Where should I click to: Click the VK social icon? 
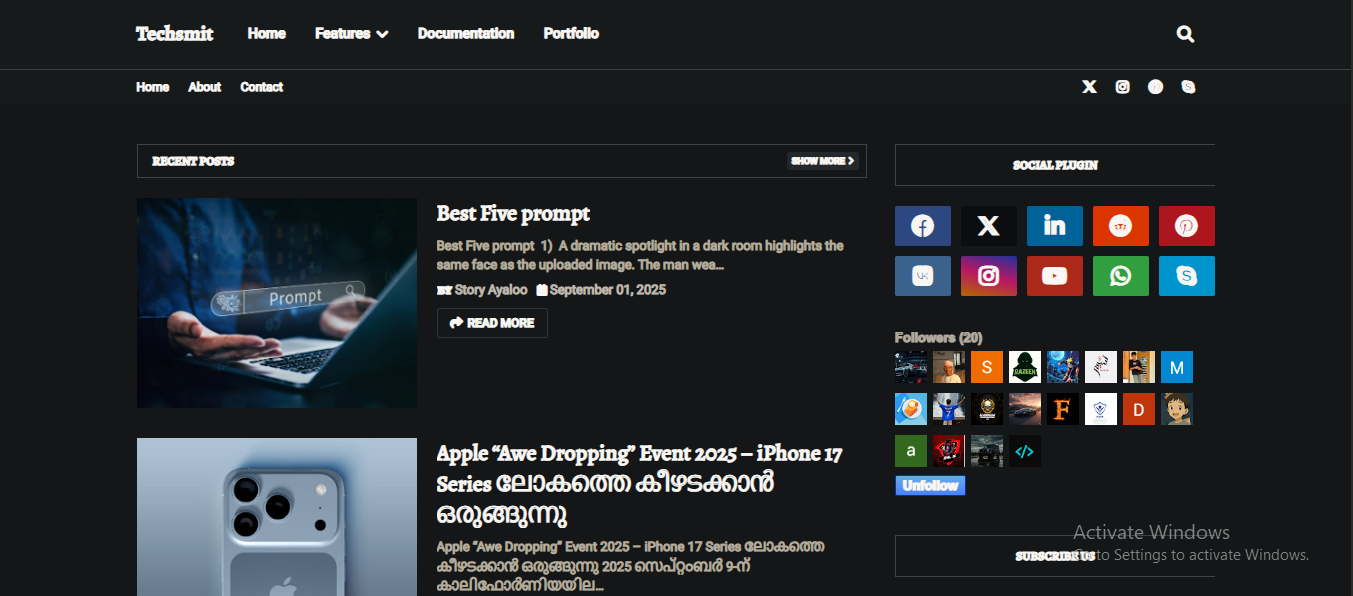tap(923, 276)
